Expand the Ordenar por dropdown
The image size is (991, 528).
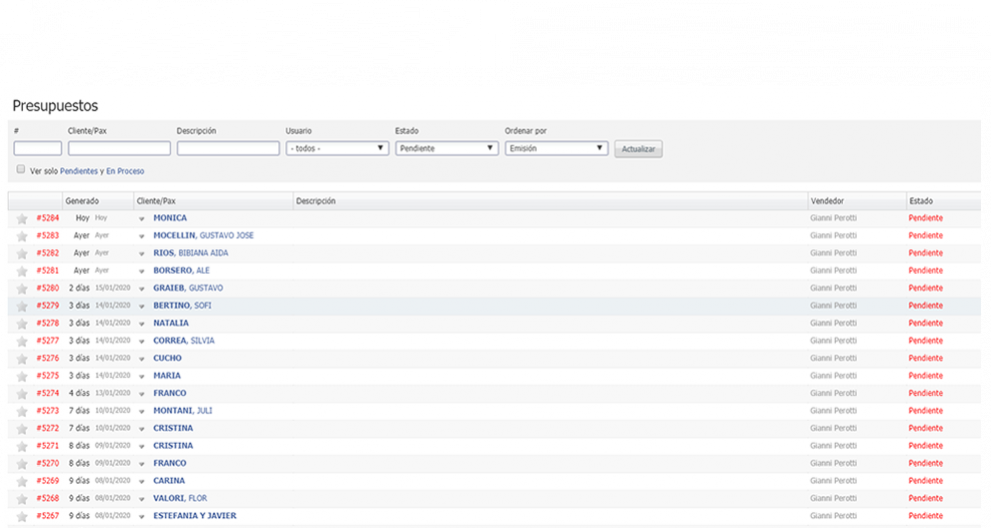pos(556,148)
